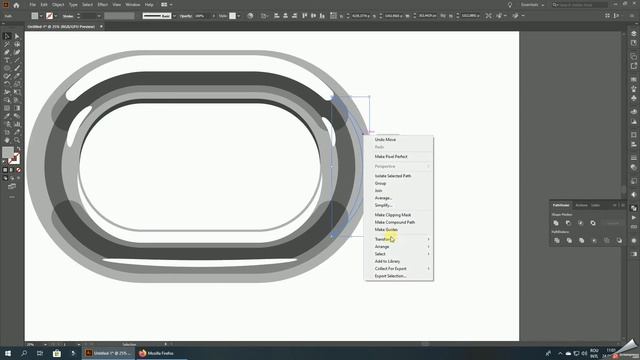The width and height of the screenshot is (640, 360).
Task: Click the search field at top right
Action: point(579,5)
